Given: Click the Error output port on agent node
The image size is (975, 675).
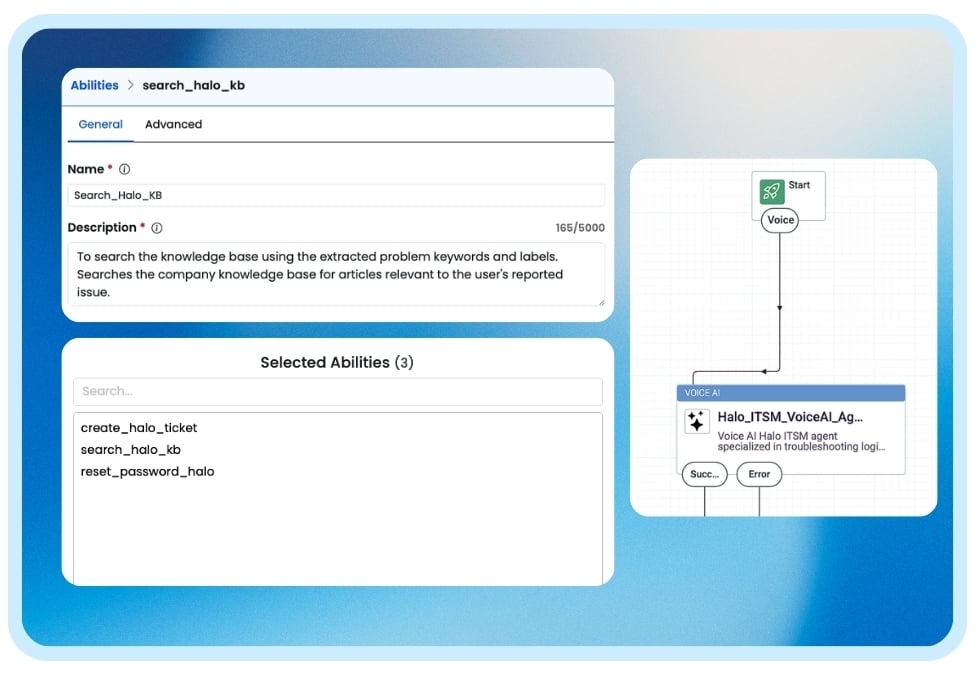Looking at the screenshot, I should [759, 474].
